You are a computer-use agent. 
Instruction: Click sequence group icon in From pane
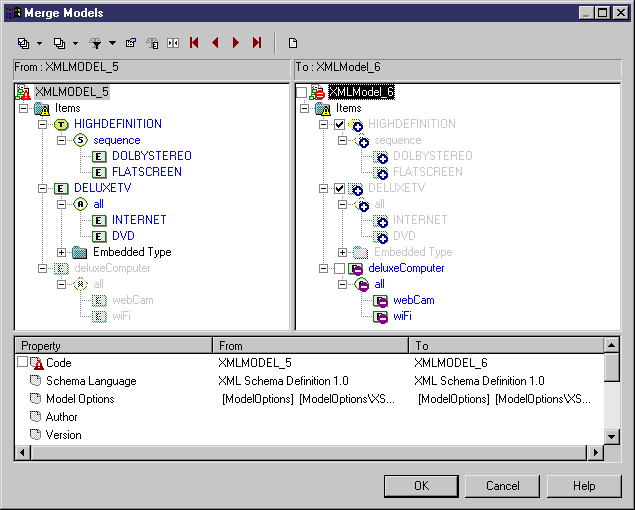click(x=80, y=141)
